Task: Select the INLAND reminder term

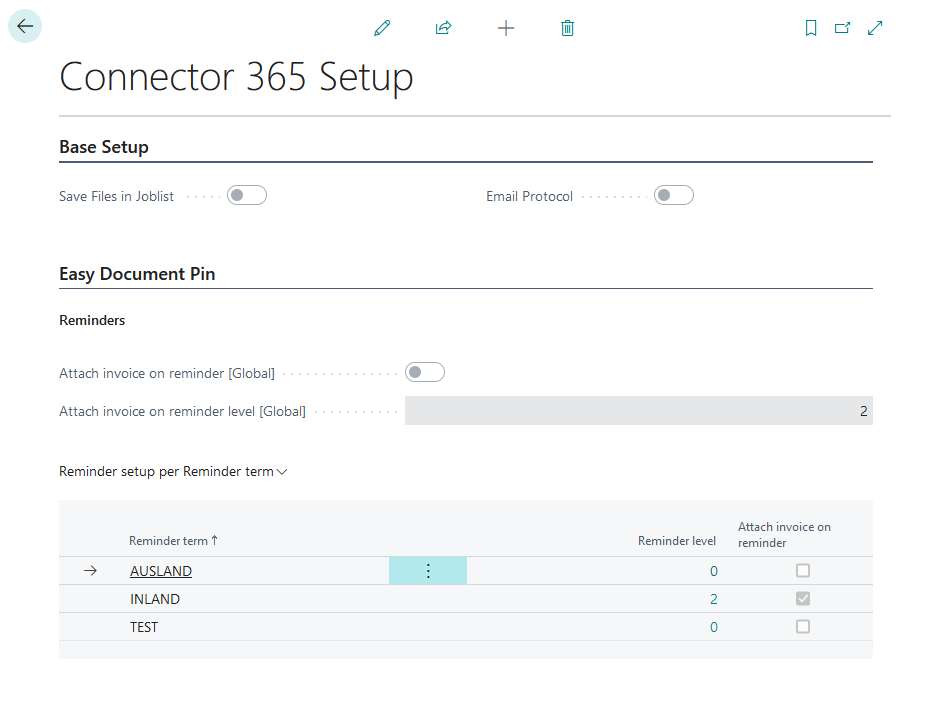Action: tap(155, 599)
